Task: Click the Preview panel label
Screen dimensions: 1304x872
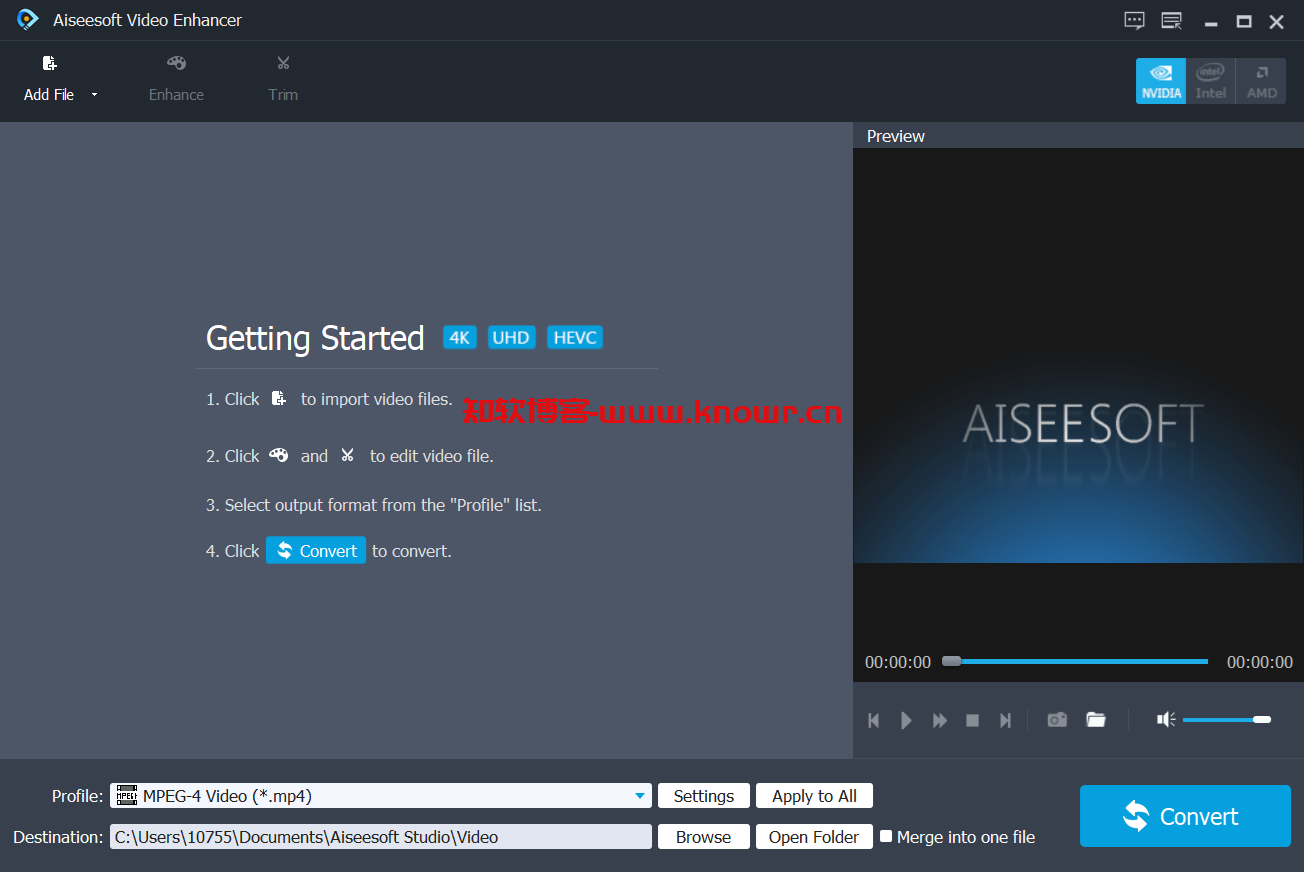Action: point(896,136)
